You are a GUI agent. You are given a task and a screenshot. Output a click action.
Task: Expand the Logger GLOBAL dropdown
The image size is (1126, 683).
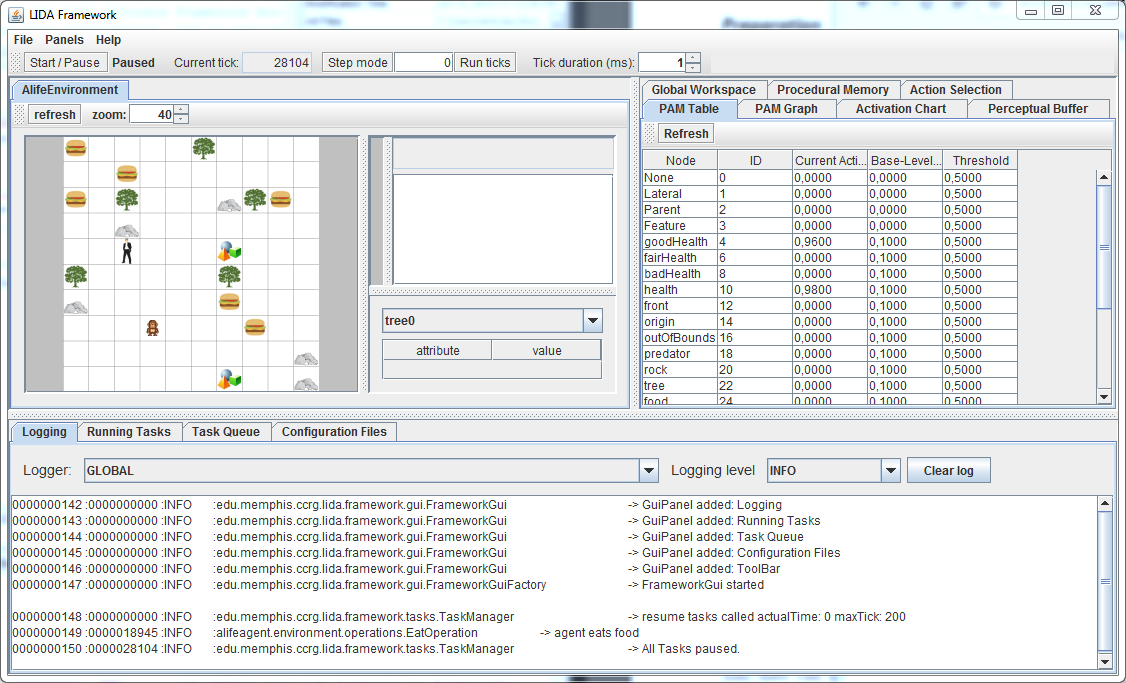(x=649, y=470)
